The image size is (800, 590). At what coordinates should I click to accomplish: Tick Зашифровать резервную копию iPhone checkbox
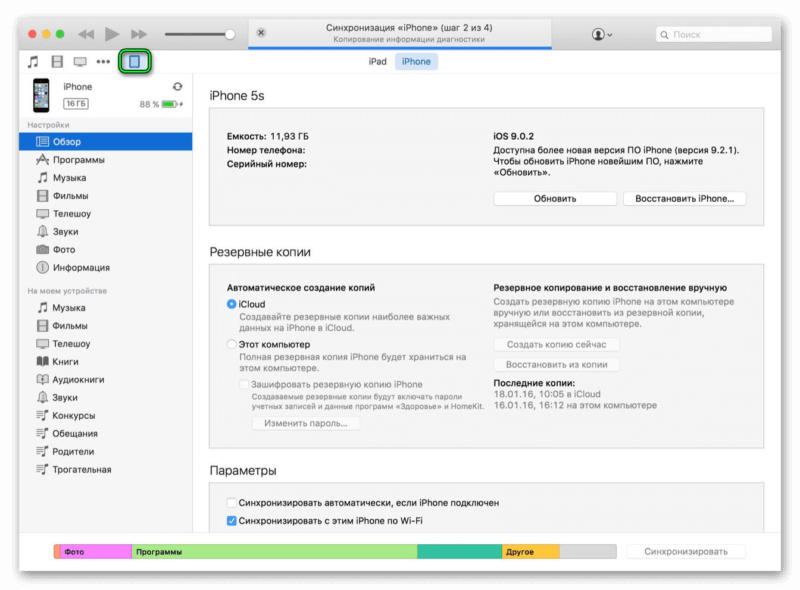pyautogui.click(x=244, y=384)
